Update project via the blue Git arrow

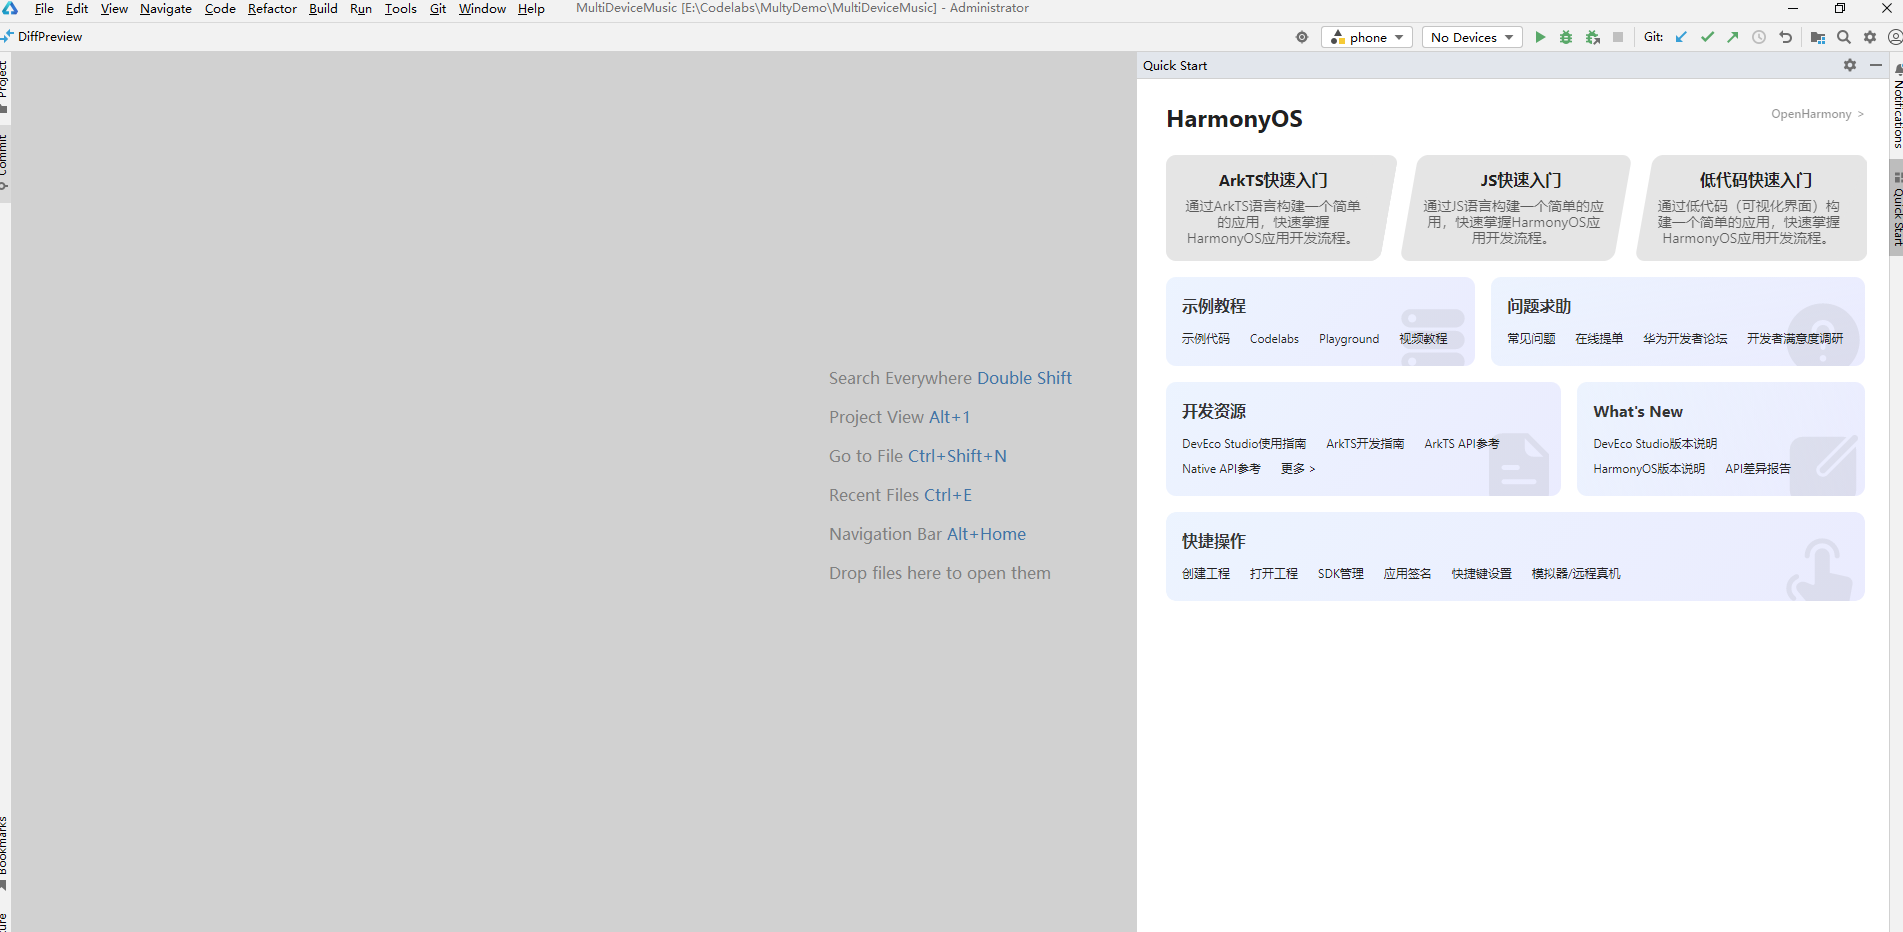click(x=1679, y=37)
